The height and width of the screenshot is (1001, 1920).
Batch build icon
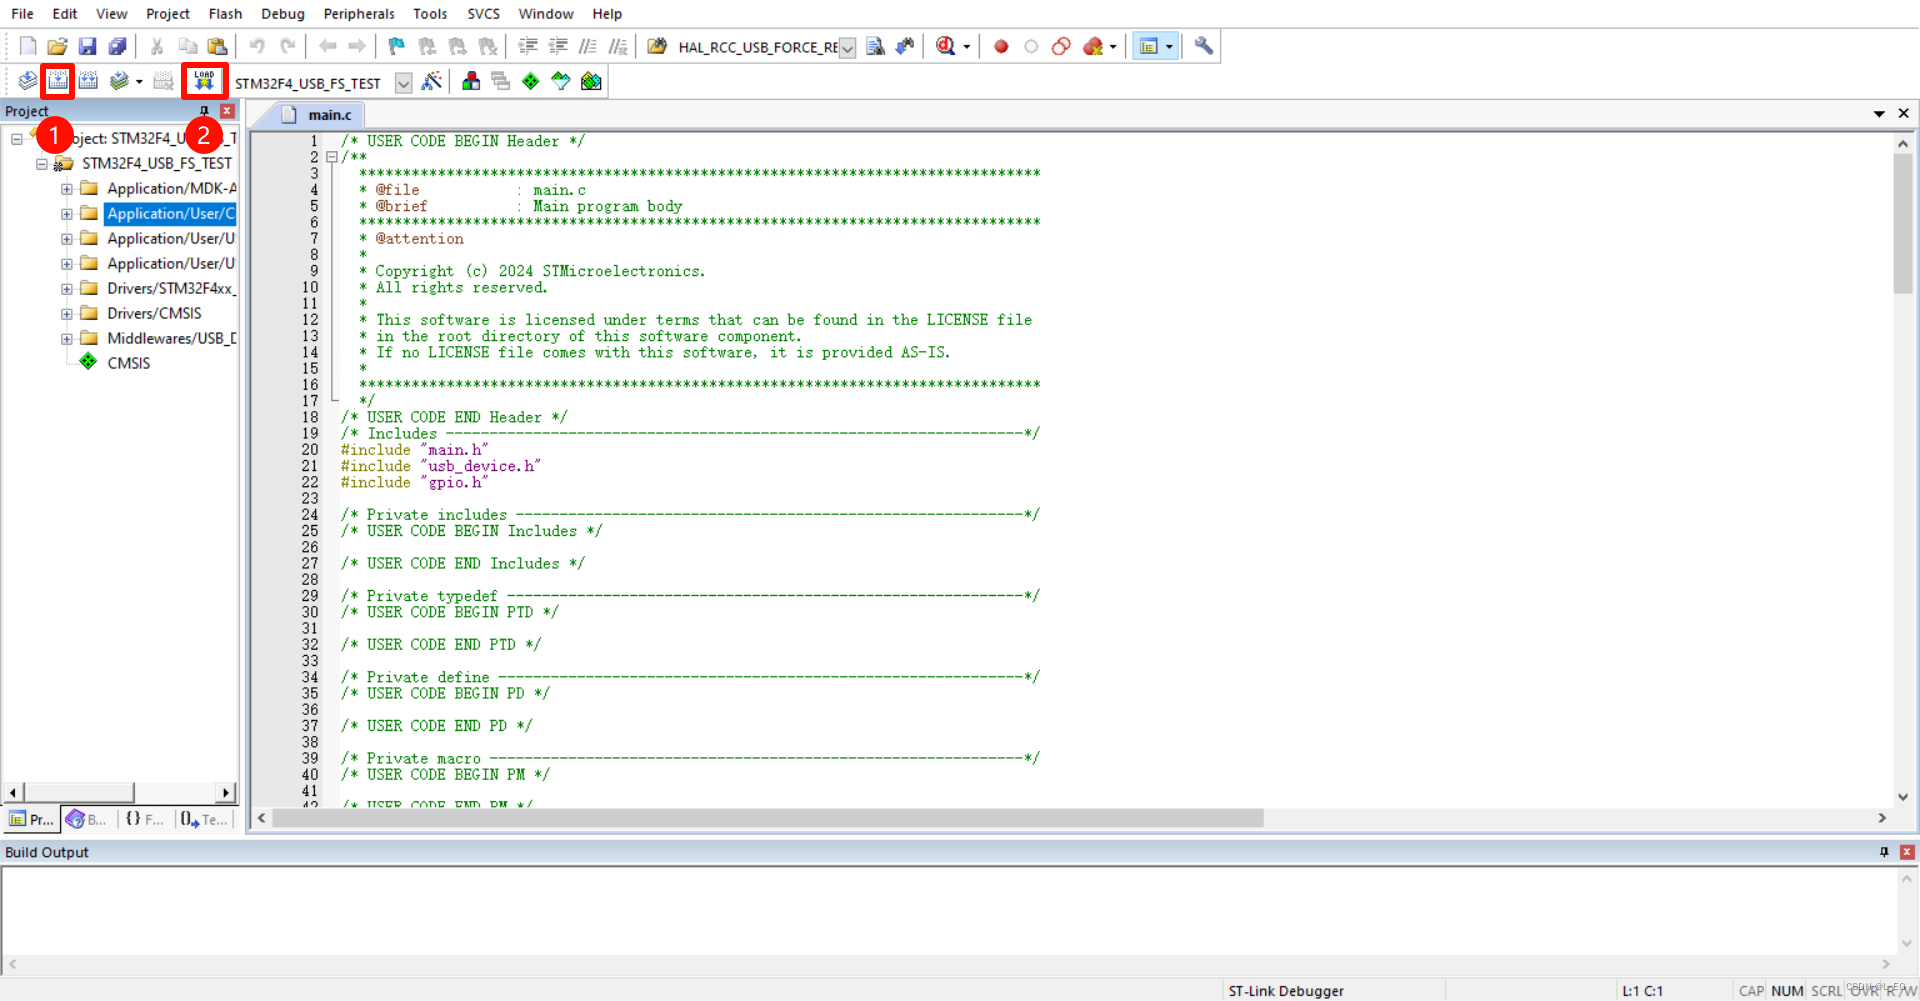click(x=119, y=81)
